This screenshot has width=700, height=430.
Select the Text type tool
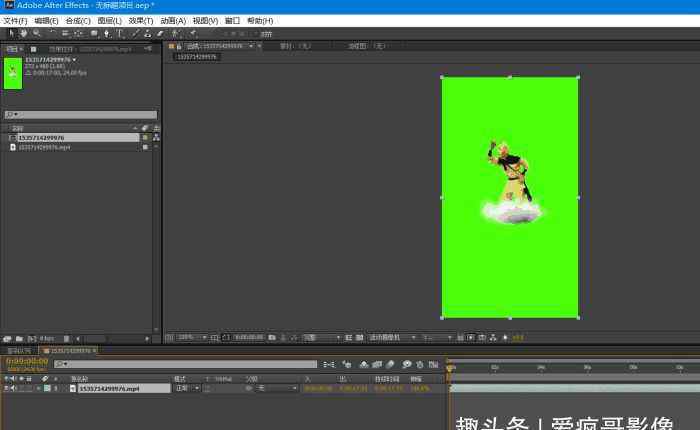tap(120, 33)
